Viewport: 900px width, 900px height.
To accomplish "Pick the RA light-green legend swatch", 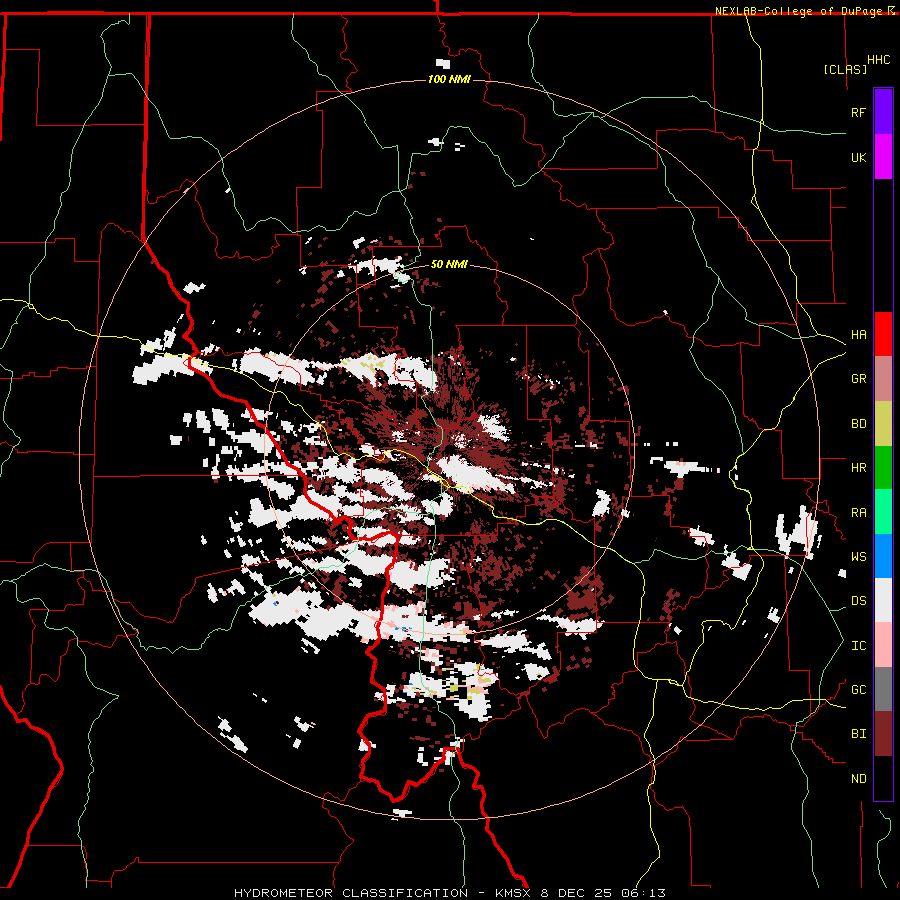I will (883, 512).
